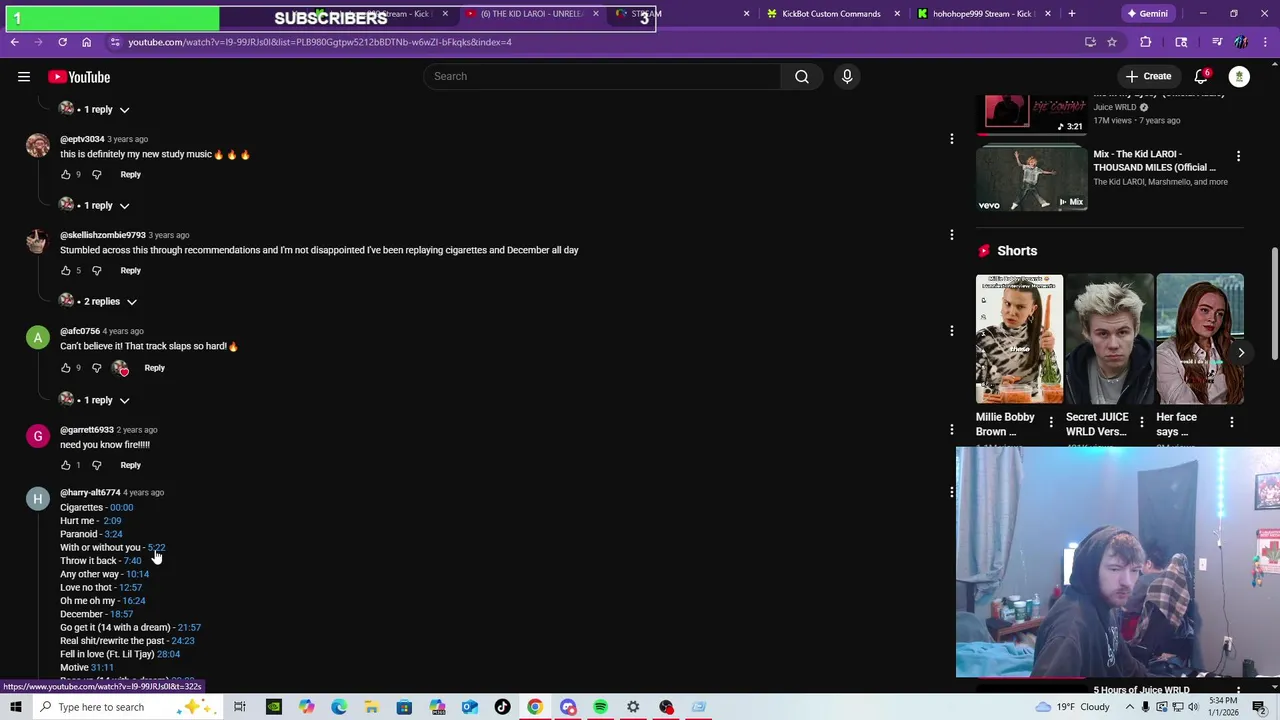This screenshot has width=1280, height=720.
Task: Dislike the @skellishzombie9793 comment
Action: tap(96, 270)
